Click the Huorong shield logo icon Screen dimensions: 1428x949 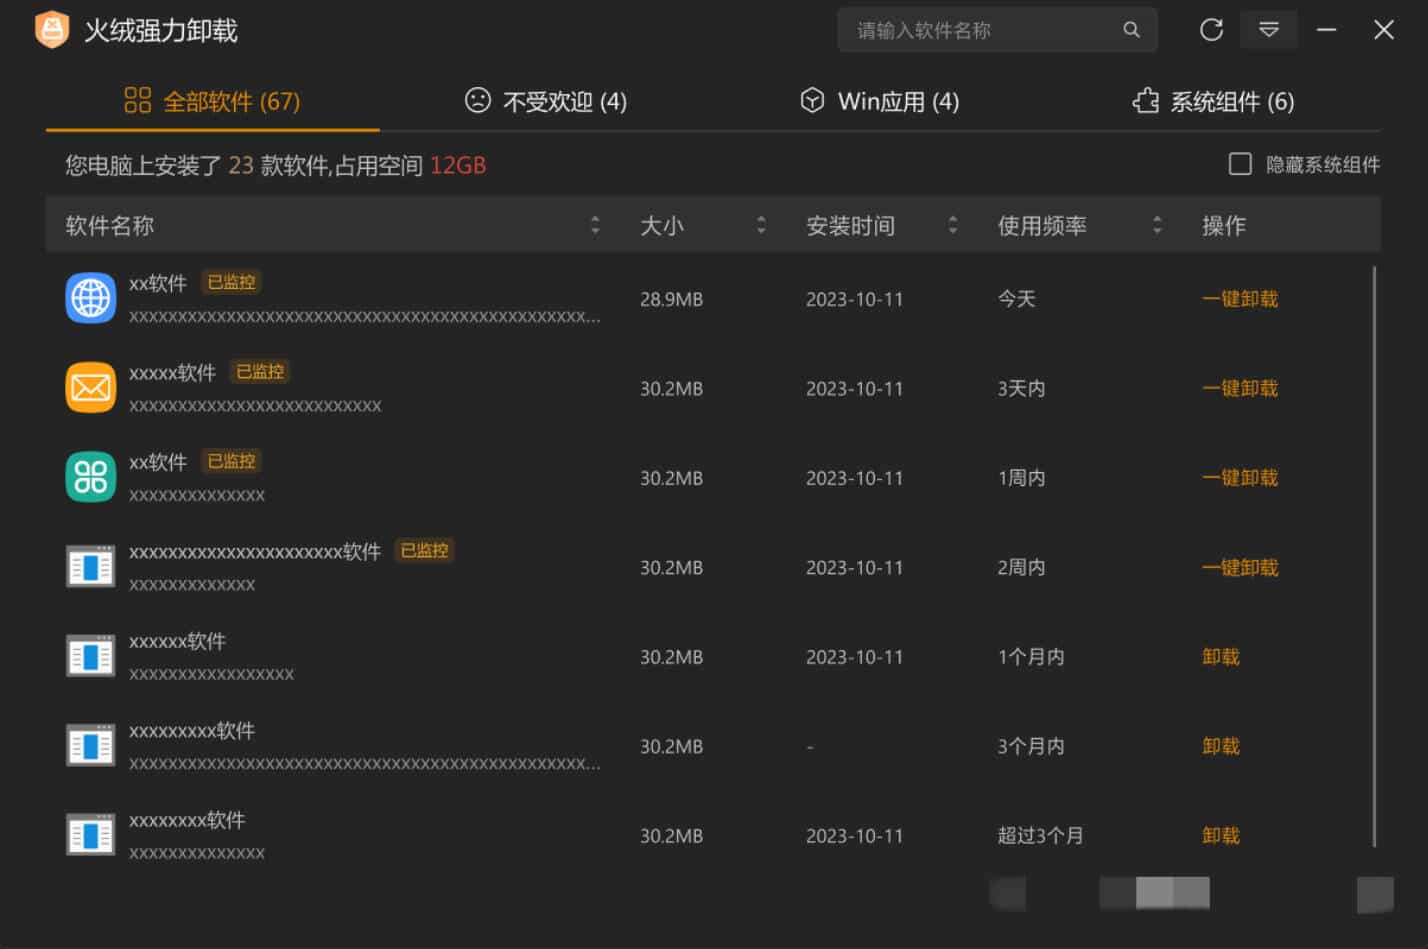click(51, 30)
